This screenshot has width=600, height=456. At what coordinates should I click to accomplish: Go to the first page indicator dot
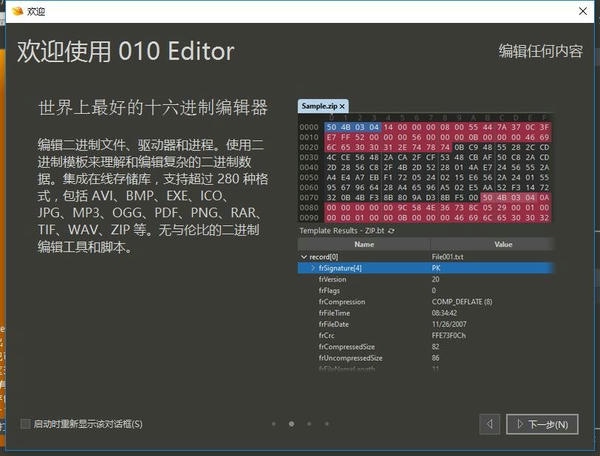pyautogui.click(x=274, y=424)
